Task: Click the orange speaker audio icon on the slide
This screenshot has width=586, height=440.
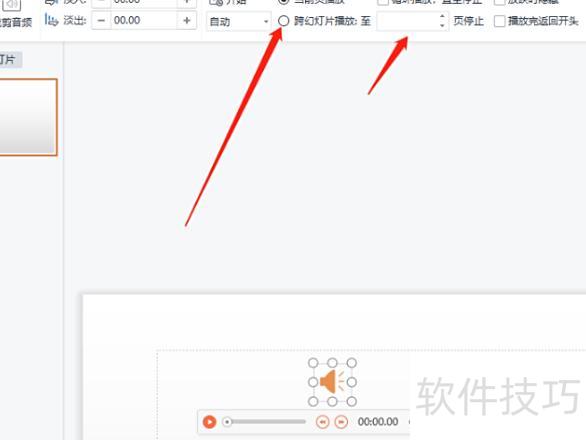Action: (332, 382)
